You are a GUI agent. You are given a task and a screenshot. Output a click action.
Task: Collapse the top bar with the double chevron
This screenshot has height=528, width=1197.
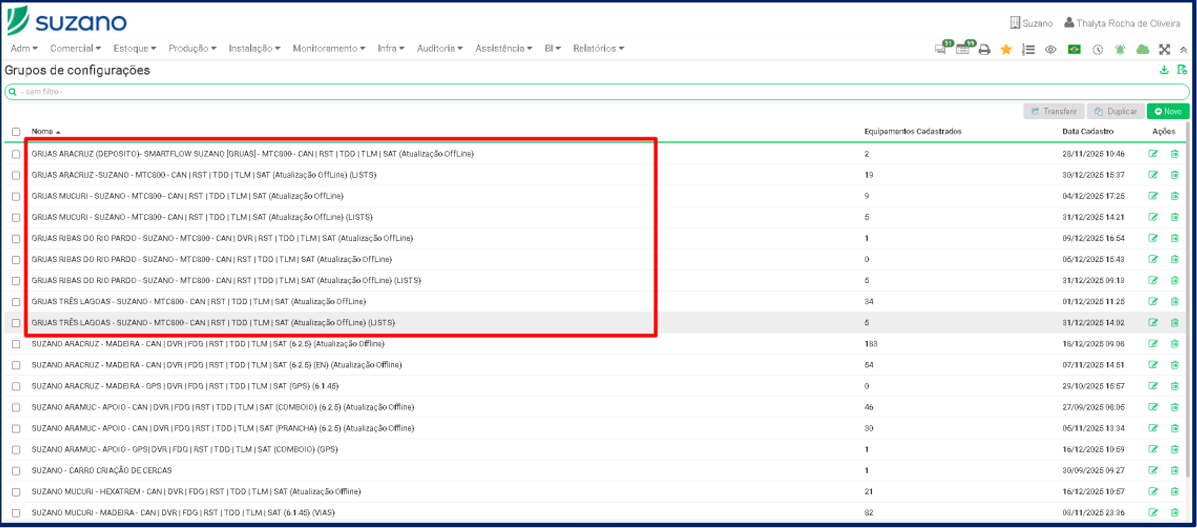[x=1184, y=49]
